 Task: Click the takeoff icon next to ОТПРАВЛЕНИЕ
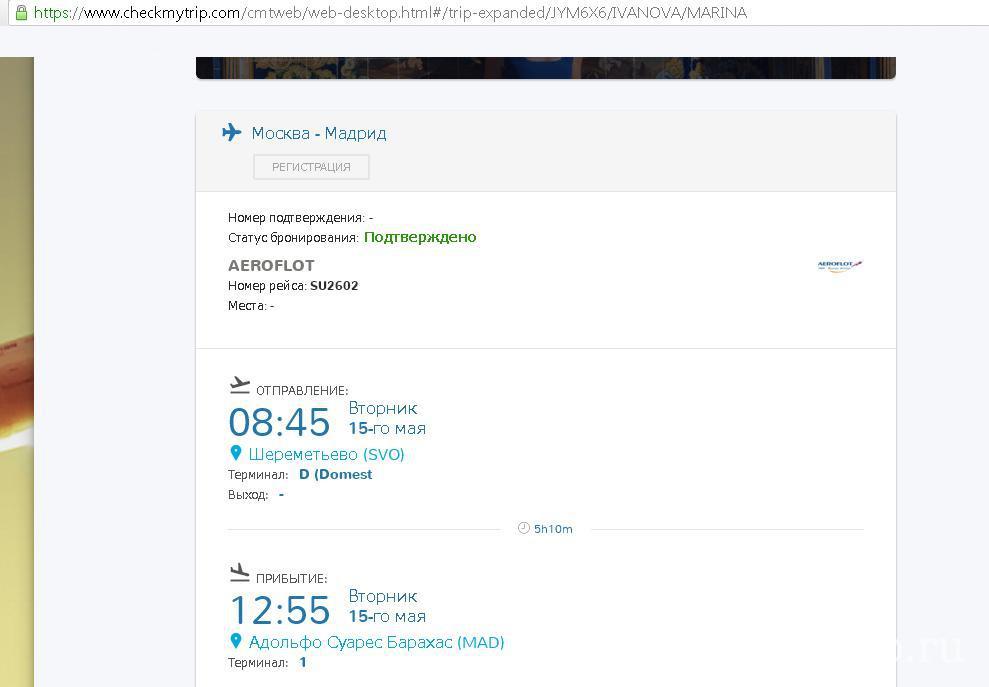[239, 385]
